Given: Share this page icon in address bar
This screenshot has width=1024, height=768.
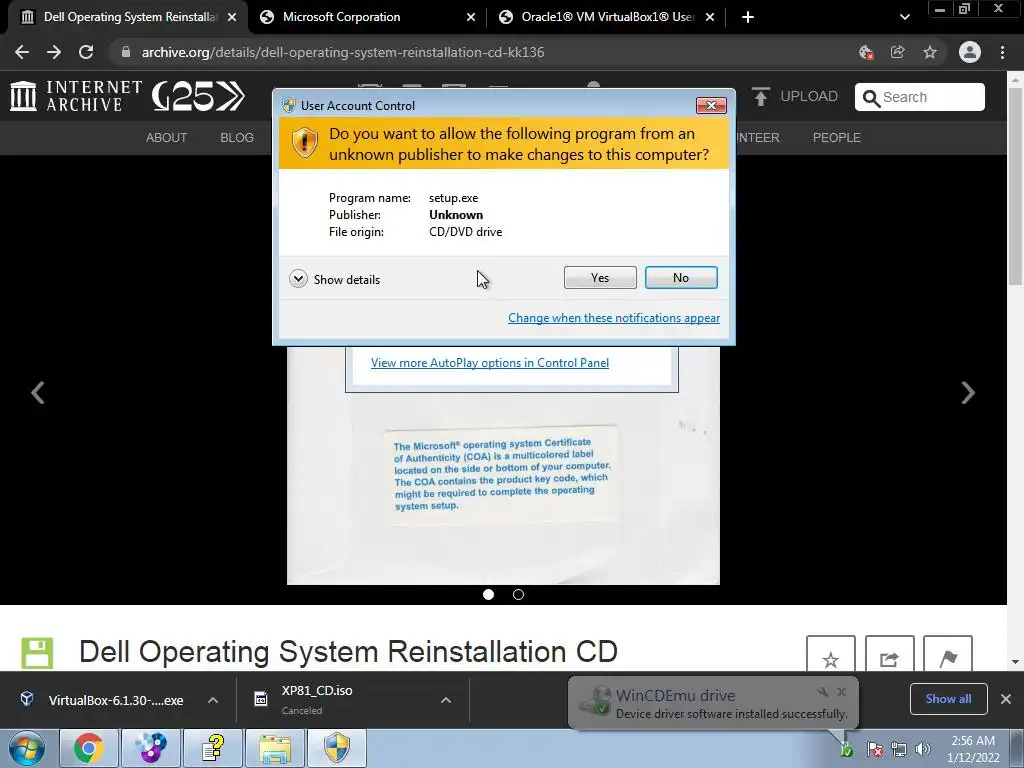Looking at the screenshot, I should (898, 52).
